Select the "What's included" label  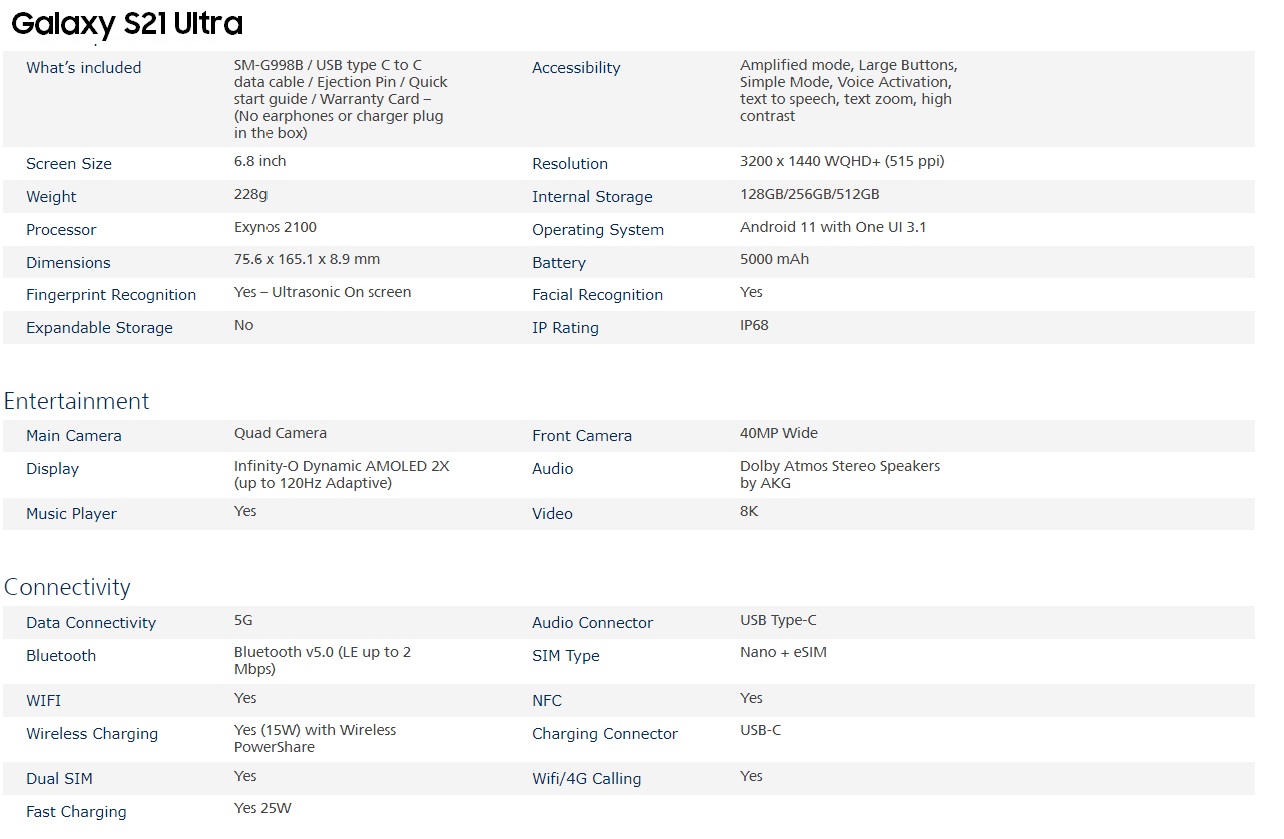point(84,68)
